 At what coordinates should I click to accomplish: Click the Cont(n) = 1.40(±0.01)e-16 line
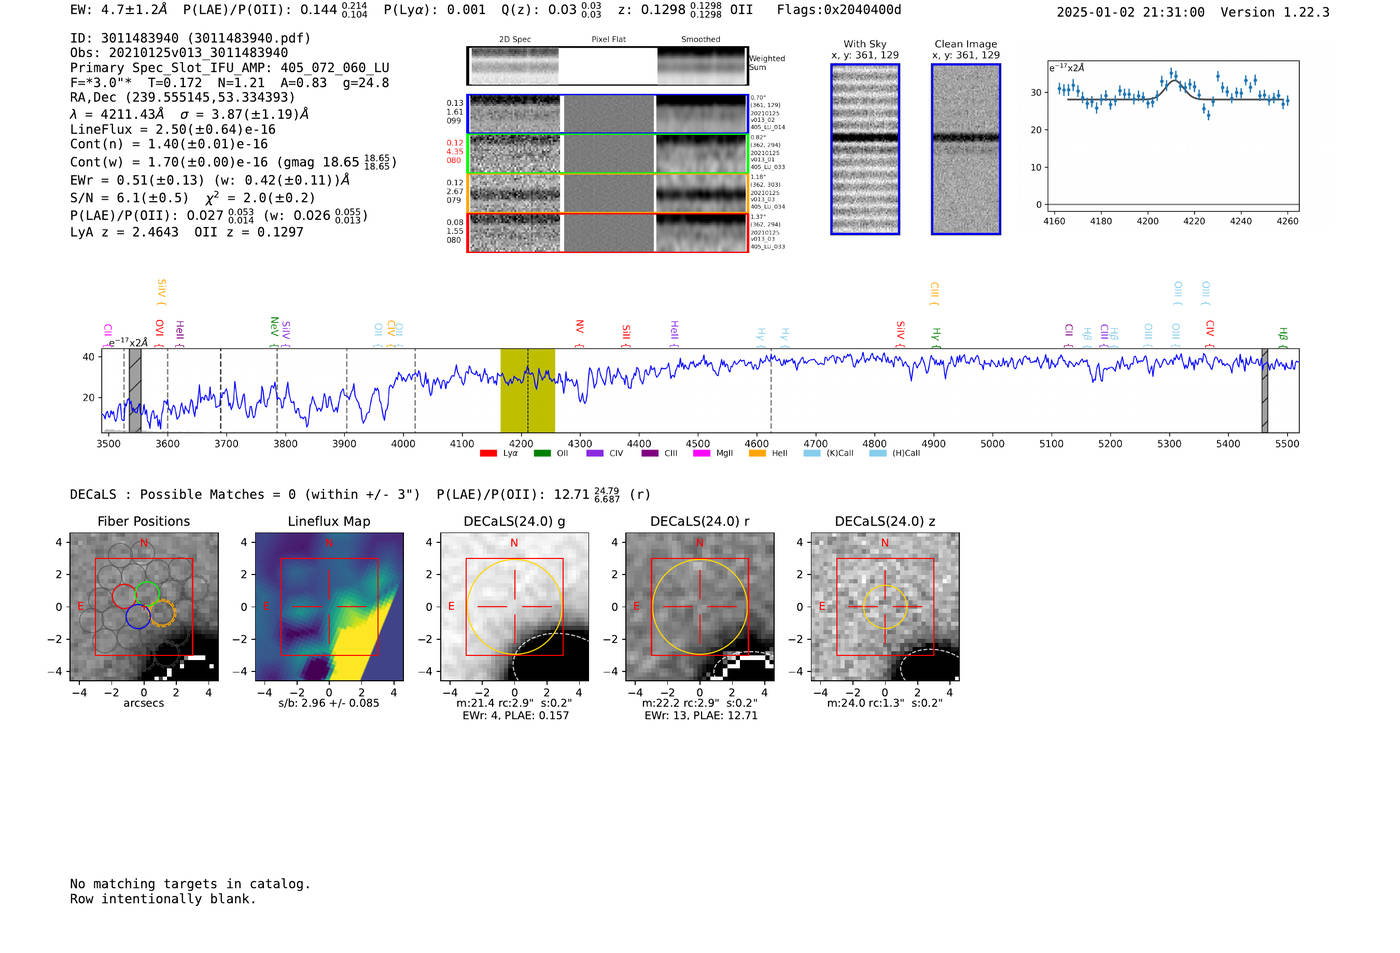(x=169, y=145)
